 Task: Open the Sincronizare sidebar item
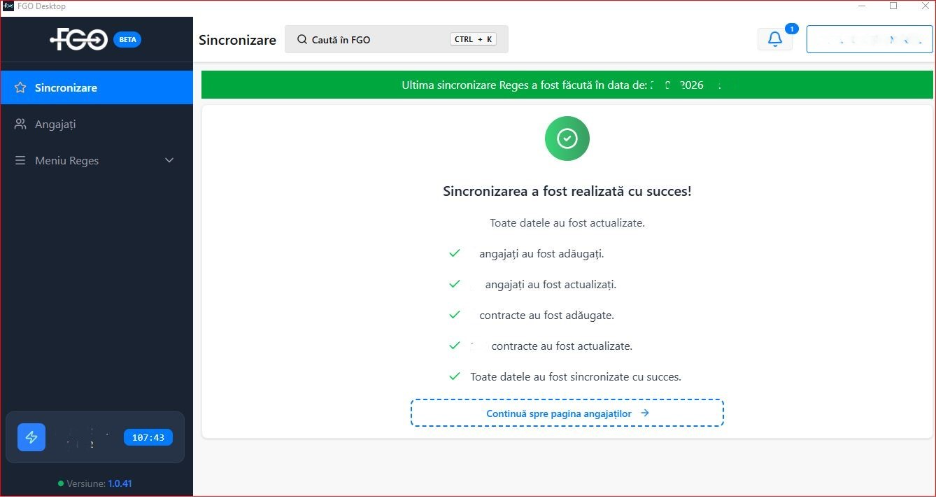click(x=97, y=88)
